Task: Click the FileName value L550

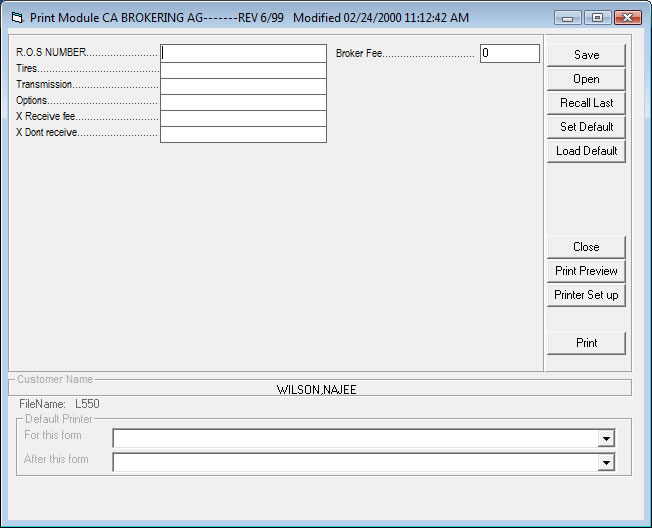Action: coord(87,404)
